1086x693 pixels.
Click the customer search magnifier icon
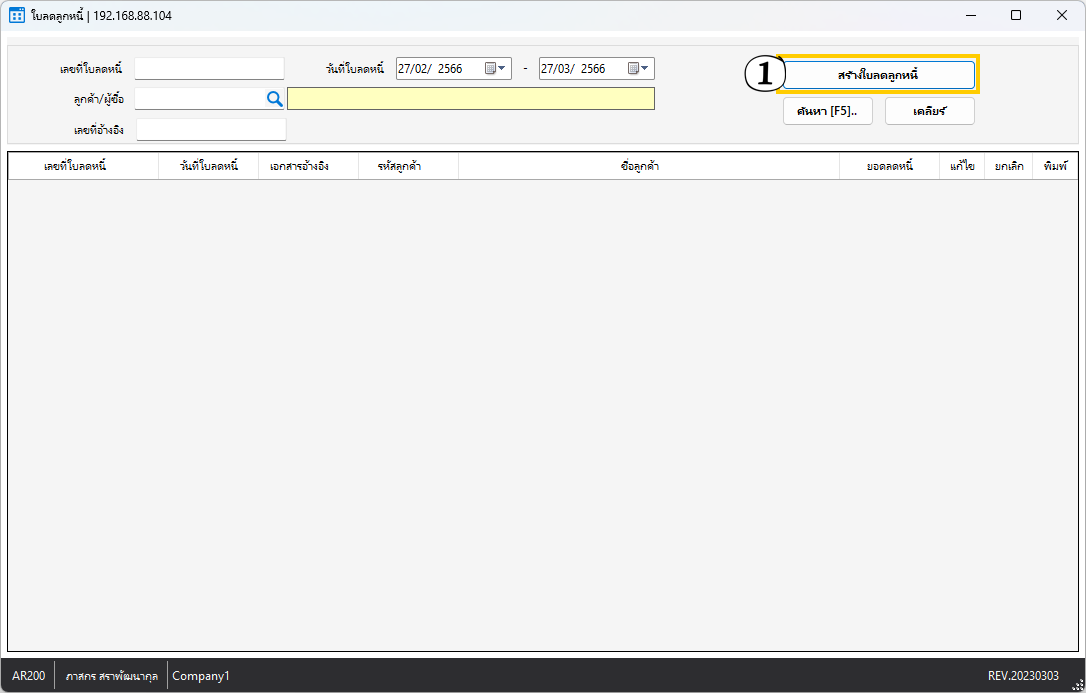pos(274,98)
